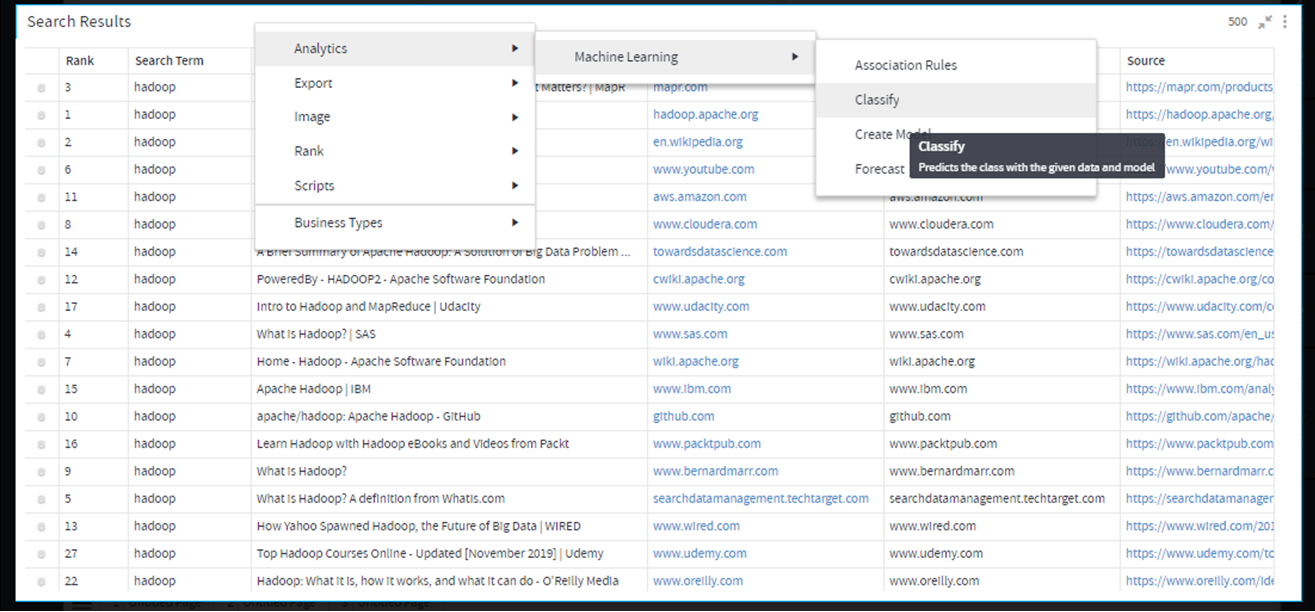Click the Search Results panel title
The image size is (1315, 612).
click(79, 21)
